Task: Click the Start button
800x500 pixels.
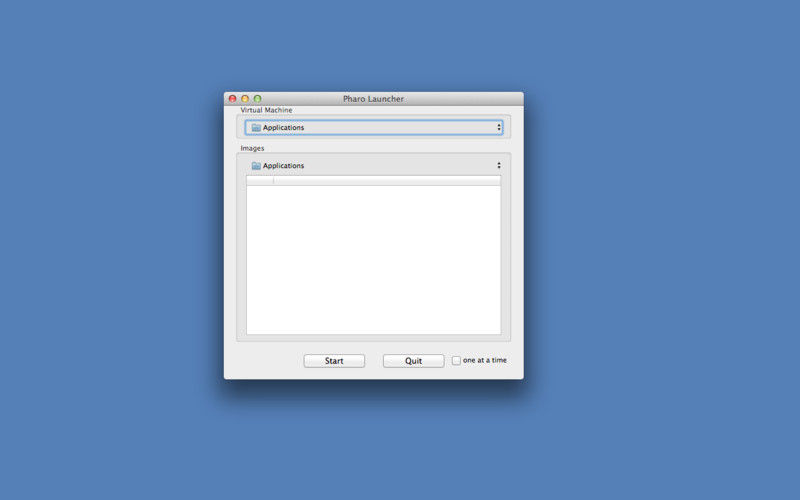Action: [x=334, y=361]
